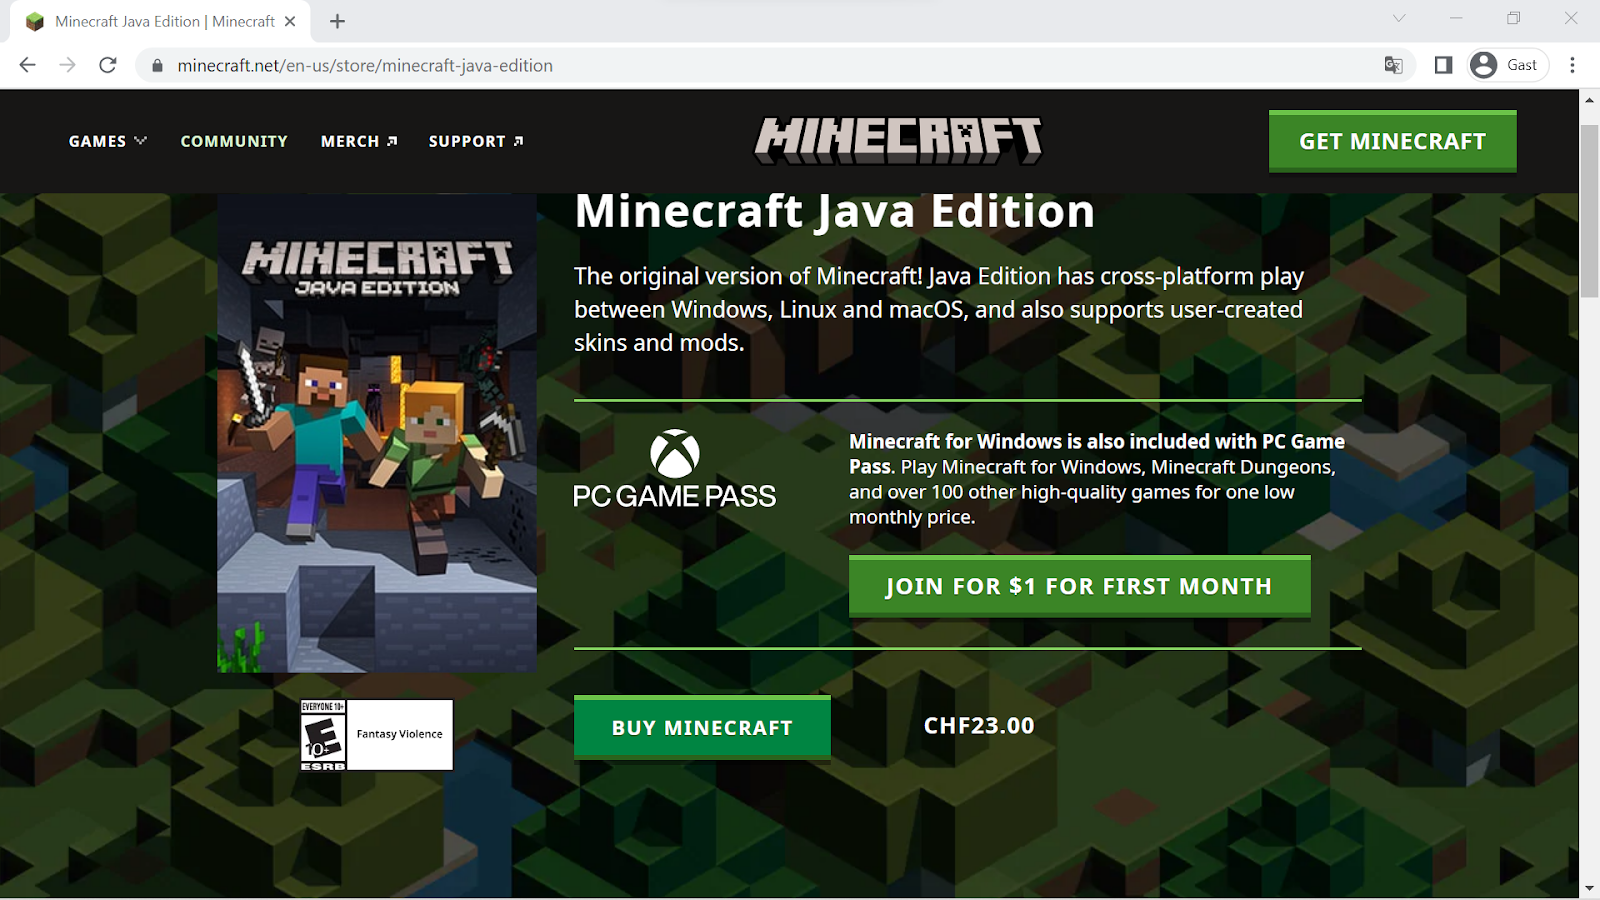Image resolution: width=1600 pixels, height=900 pixels.
Task: Click the Minecraft Java Edition heading
Action: (x=834, y=211)
